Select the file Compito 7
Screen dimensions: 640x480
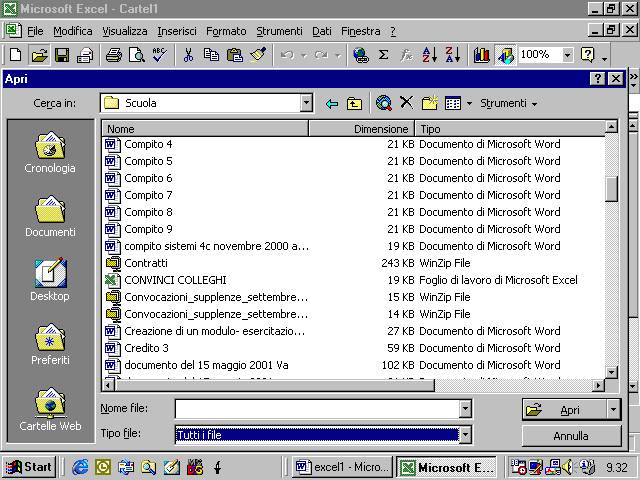148,195
